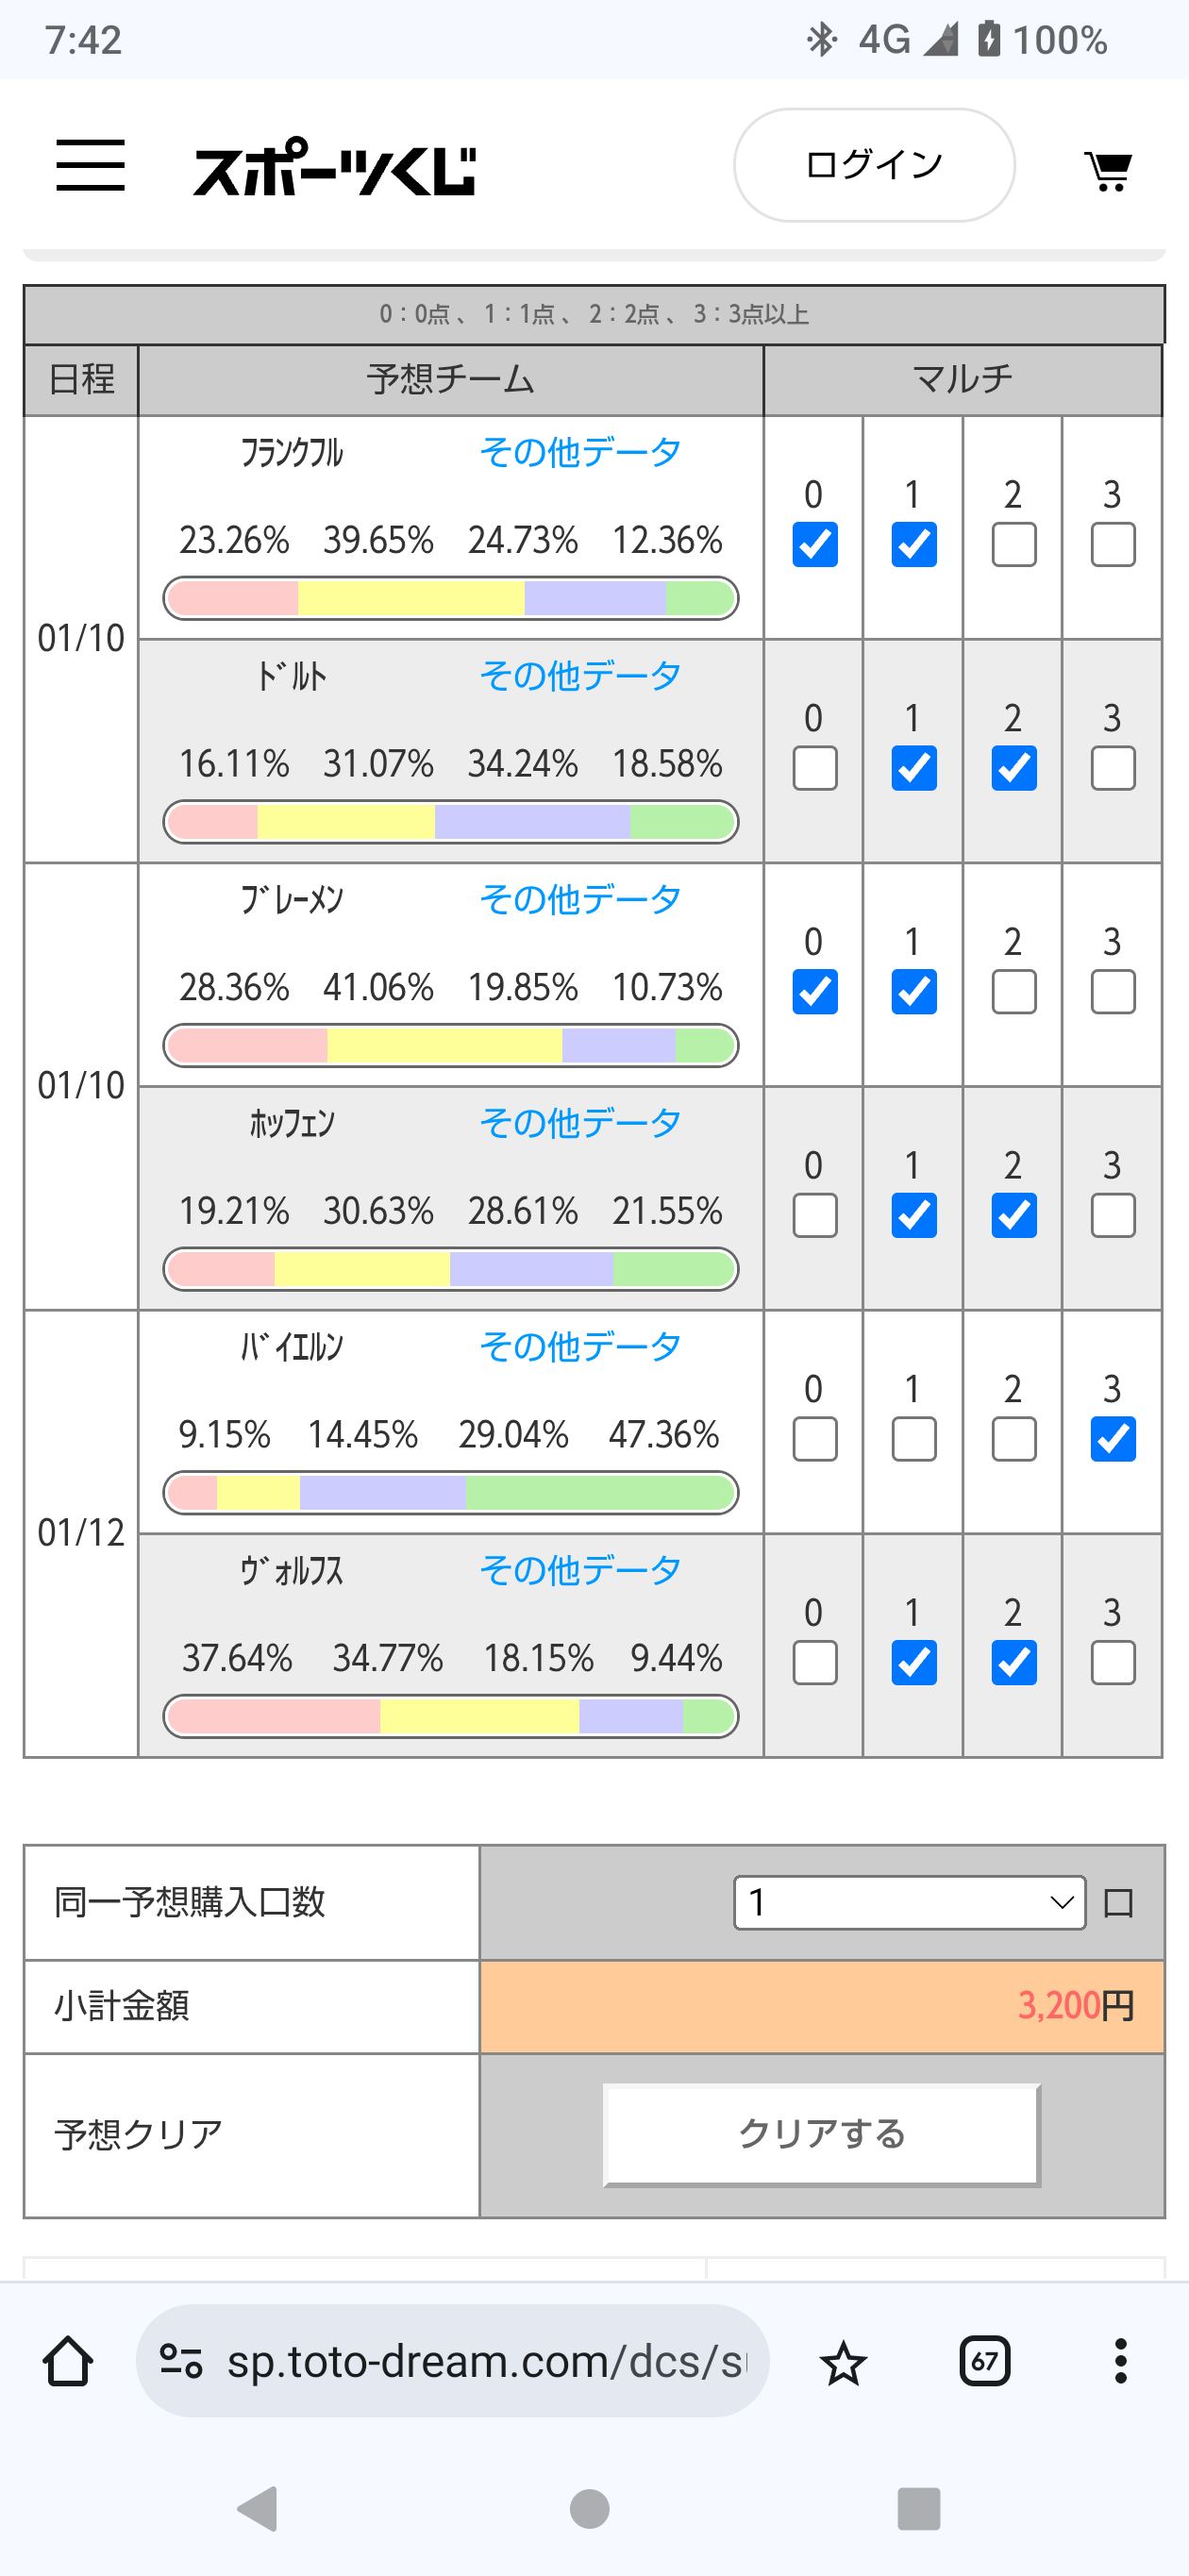Check 3 goals for ドルト
Image resolution: width=1189 pixels, height=2576 pixels.
pos(1112,769)
